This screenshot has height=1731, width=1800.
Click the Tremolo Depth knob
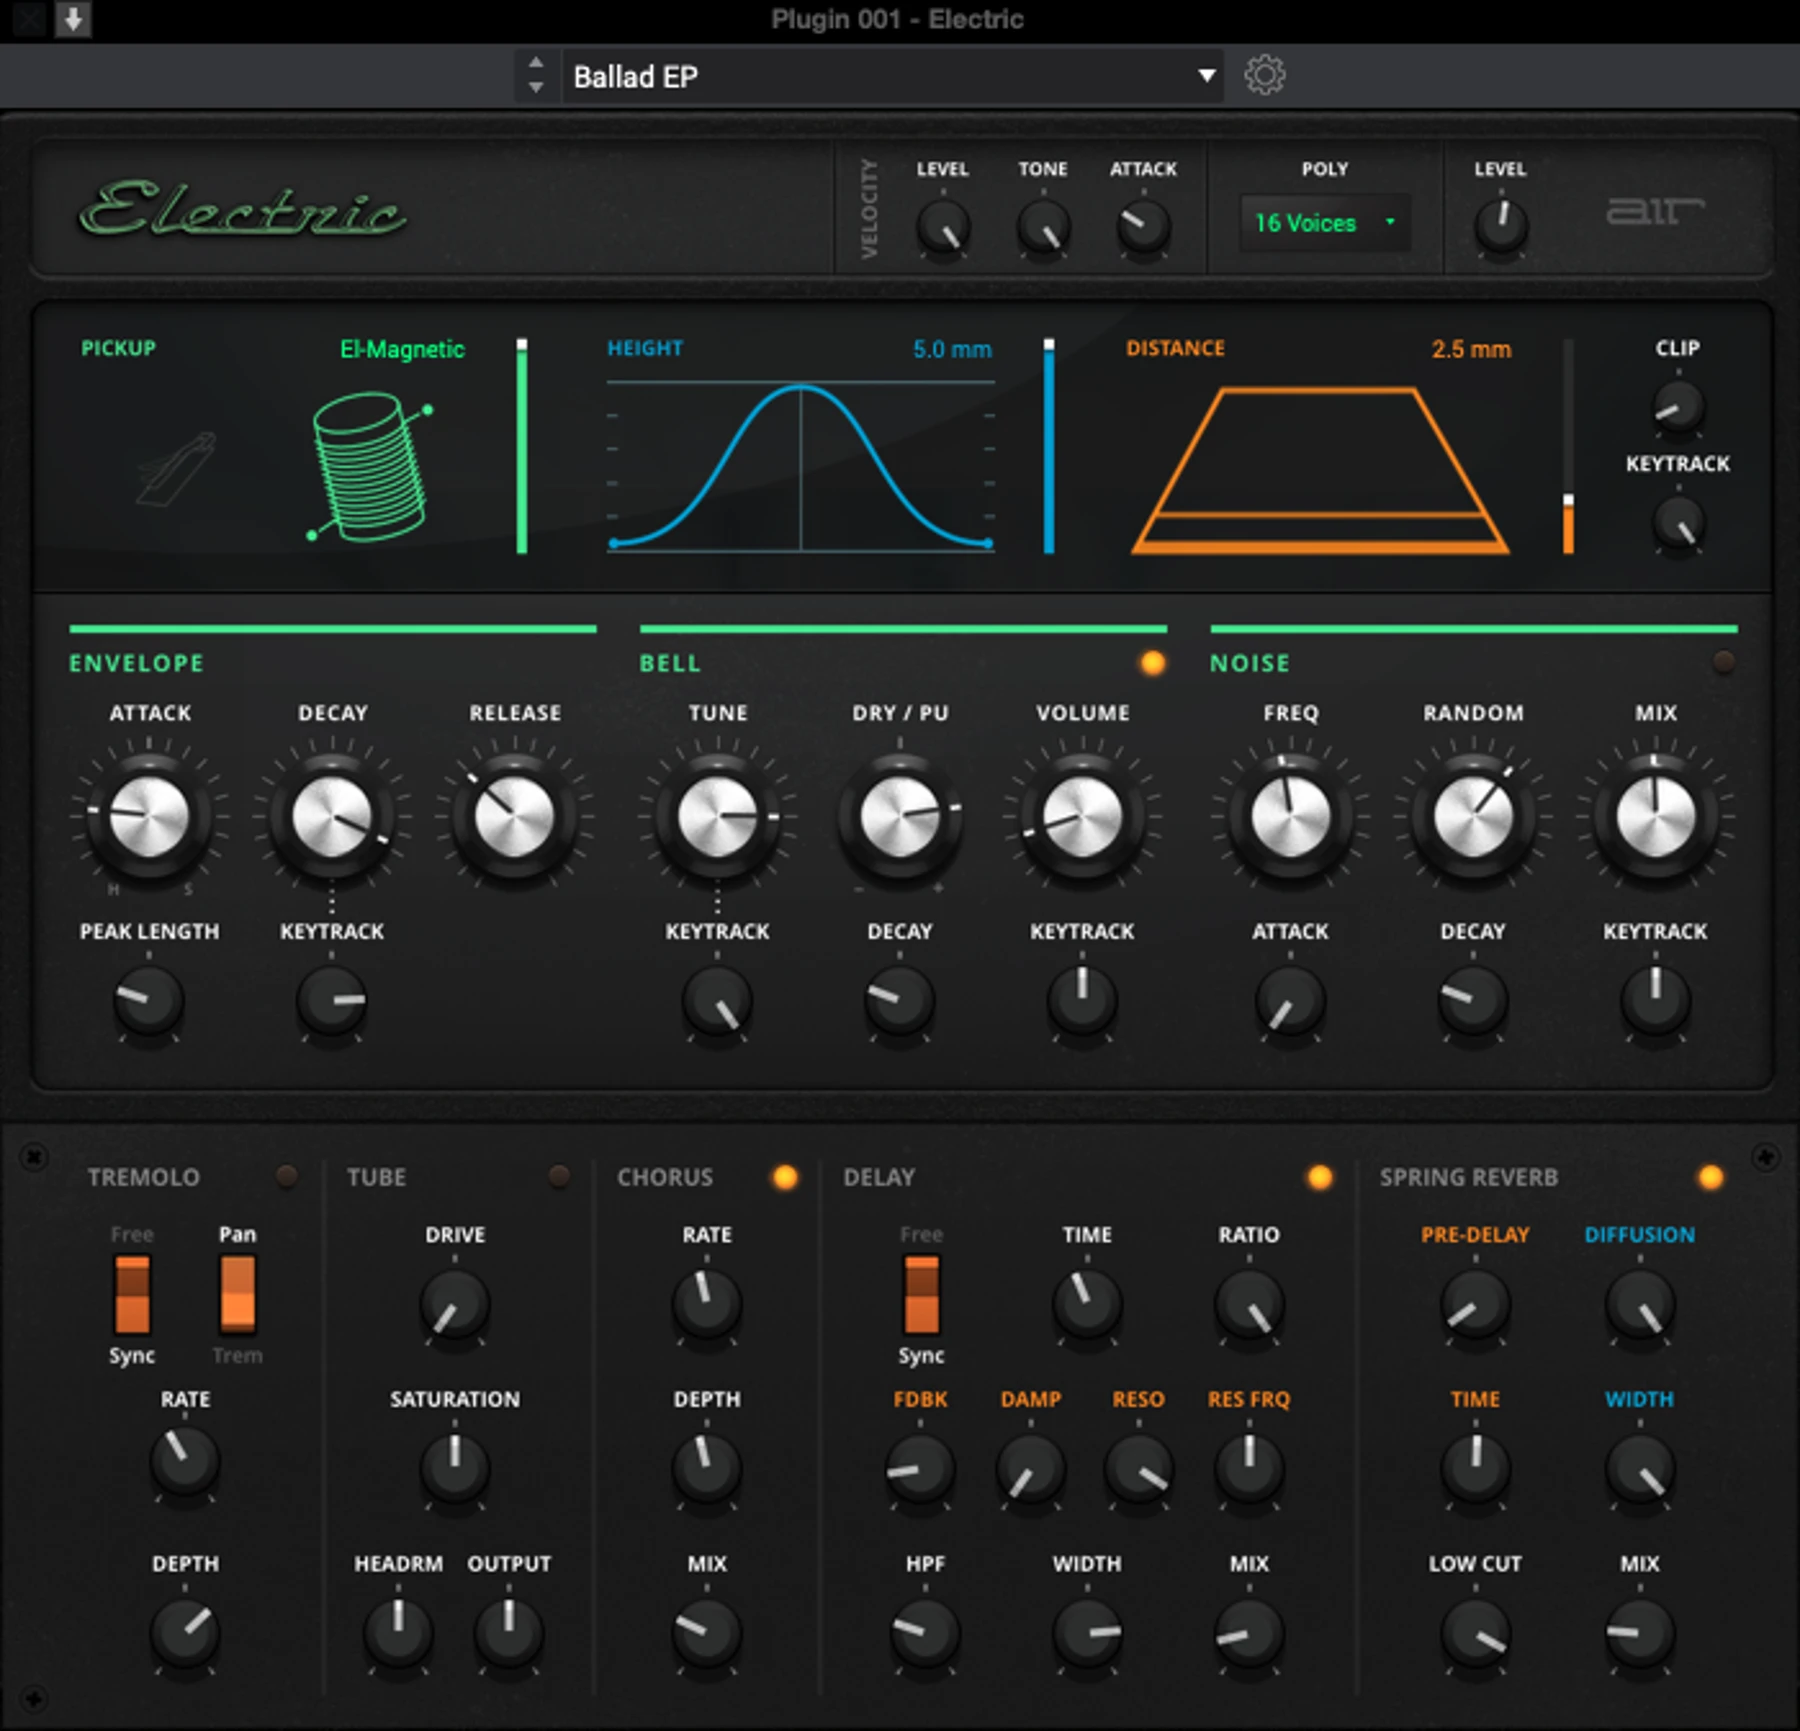tap(185, 1633)
